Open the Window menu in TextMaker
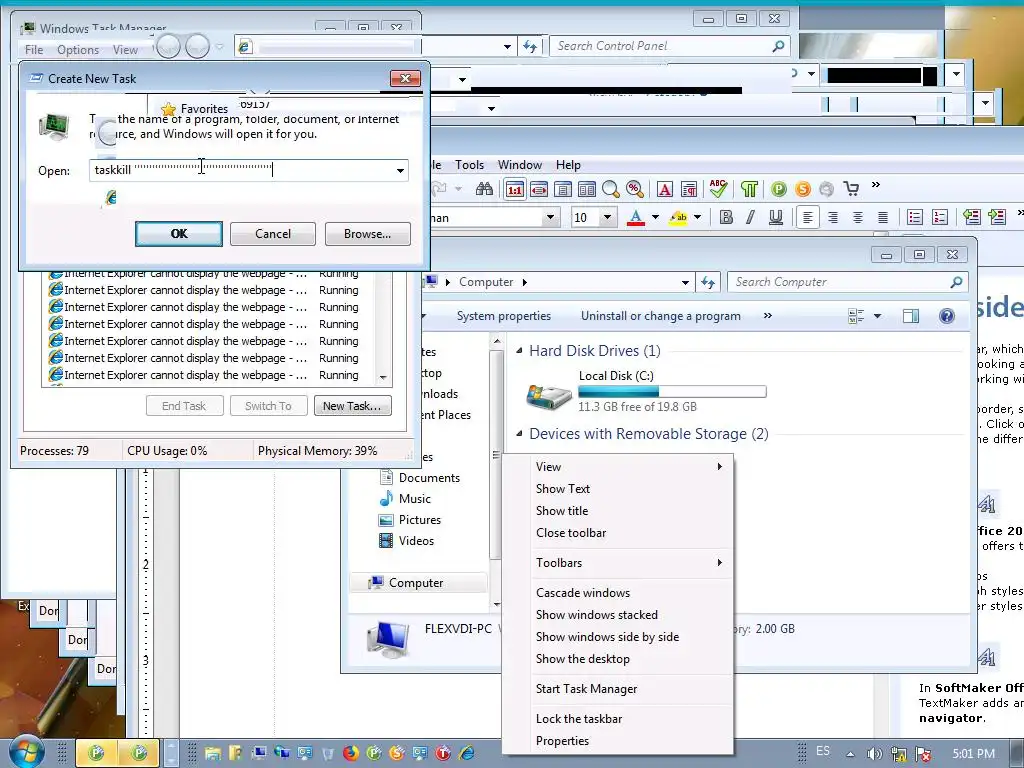This screenshot has height=768, width=1024. (520, 165)
